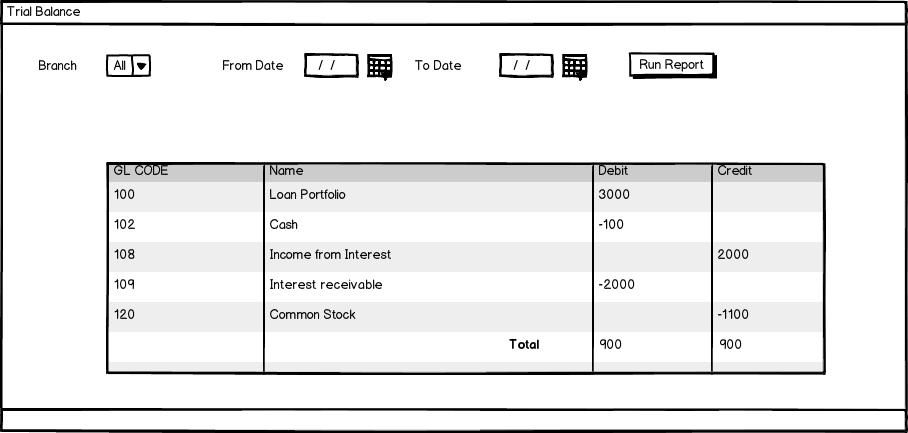
Task: Click the Run Report button
Action: [672, 65]
